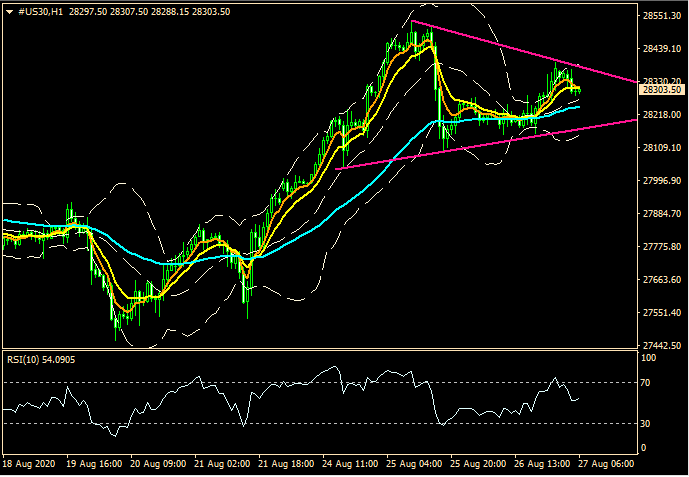
Task: Select the upper pink descending trendline
Action: point(520,50)
